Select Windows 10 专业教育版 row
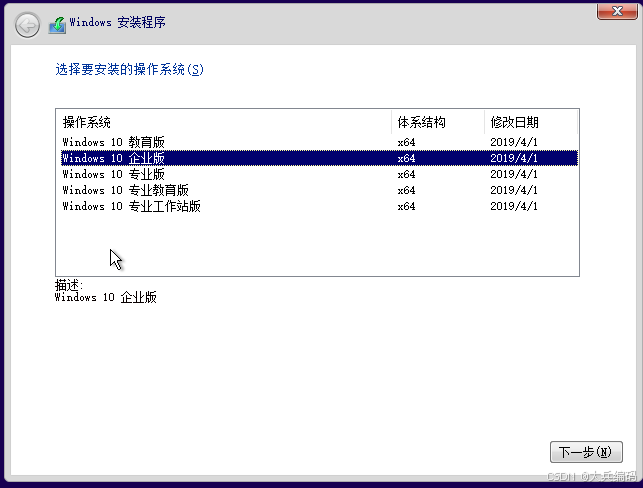 pos(319,190)
